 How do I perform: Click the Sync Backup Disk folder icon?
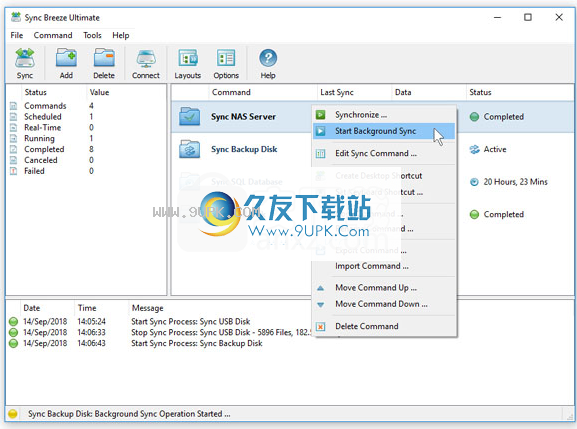coord(190,149)
